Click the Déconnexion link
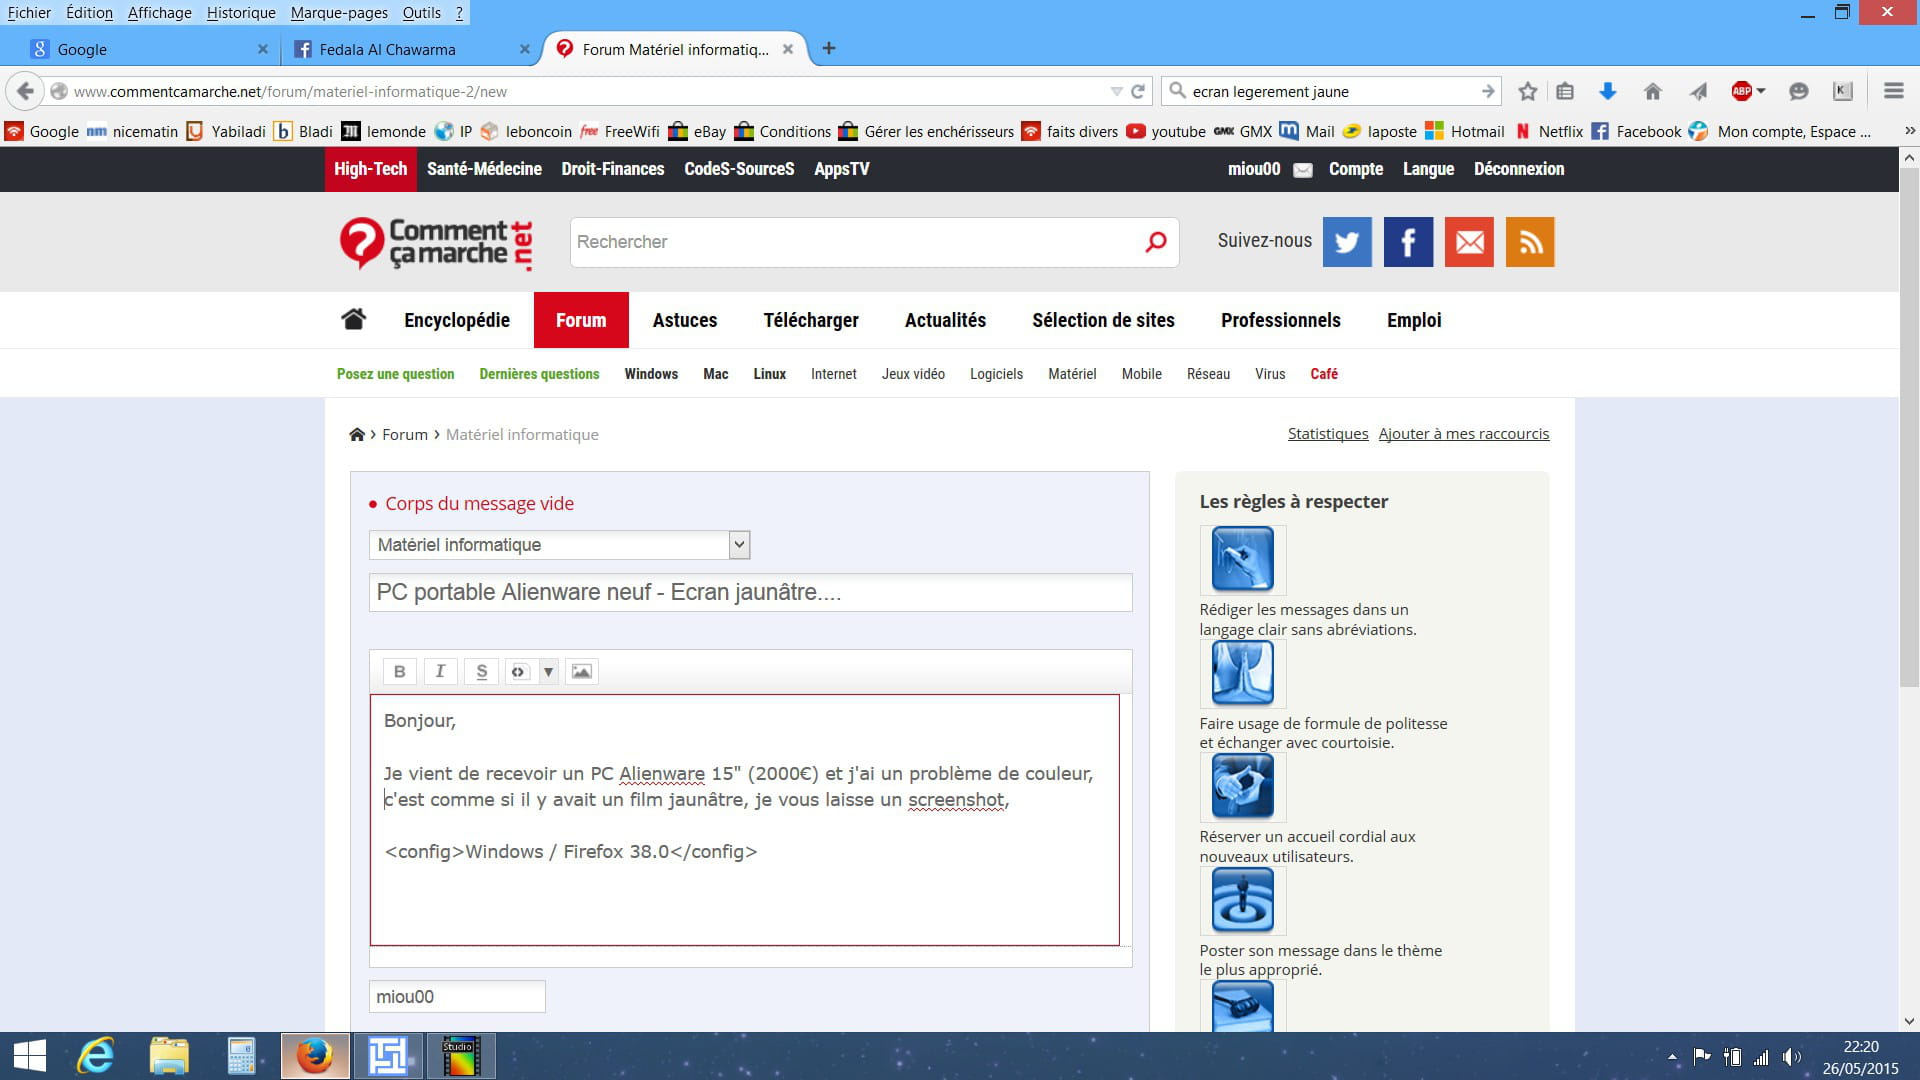Screen dimensions: 1920x1080 (x=1518, y=169)
